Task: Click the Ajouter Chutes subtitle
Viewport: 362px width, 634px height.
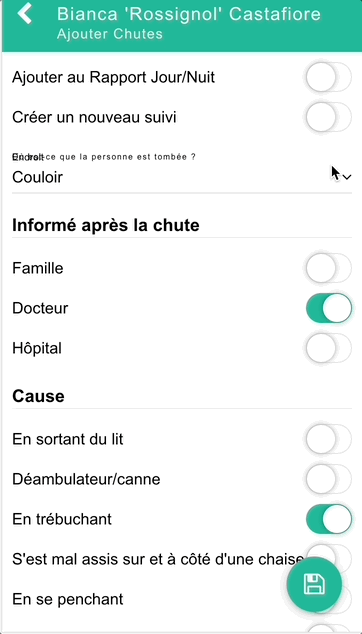Action: tap(110, 34)
